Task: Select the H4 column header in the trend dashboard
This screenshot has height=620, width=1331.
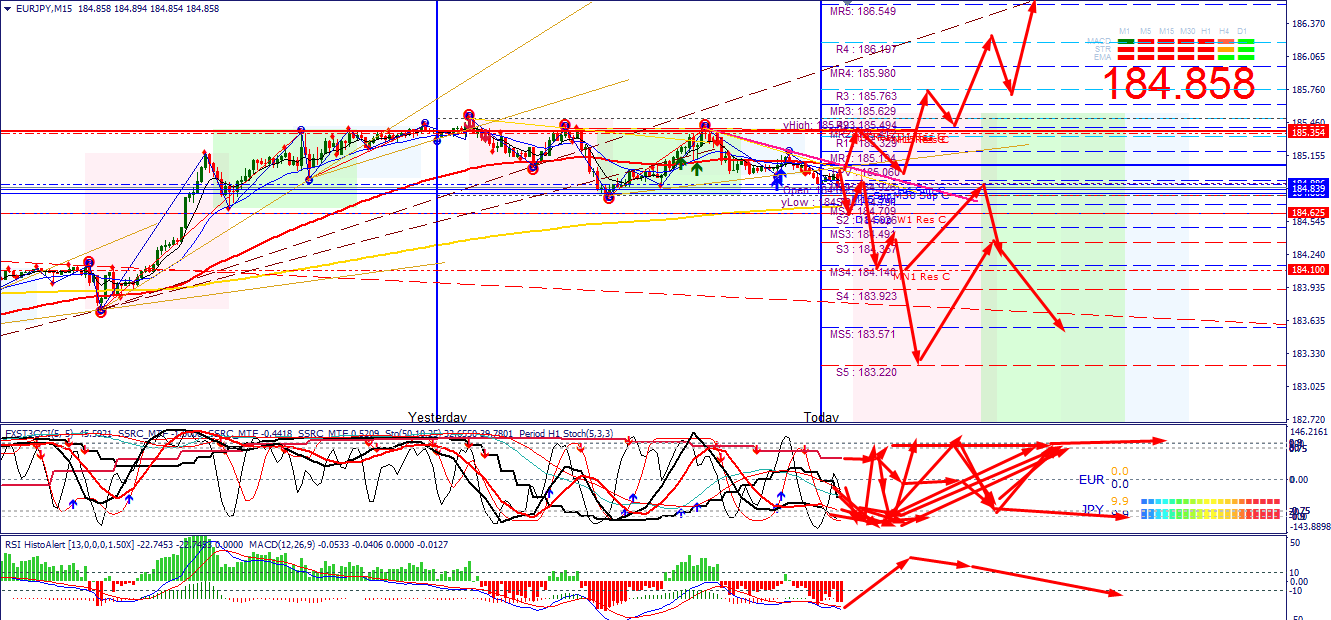Action: 1225,31
